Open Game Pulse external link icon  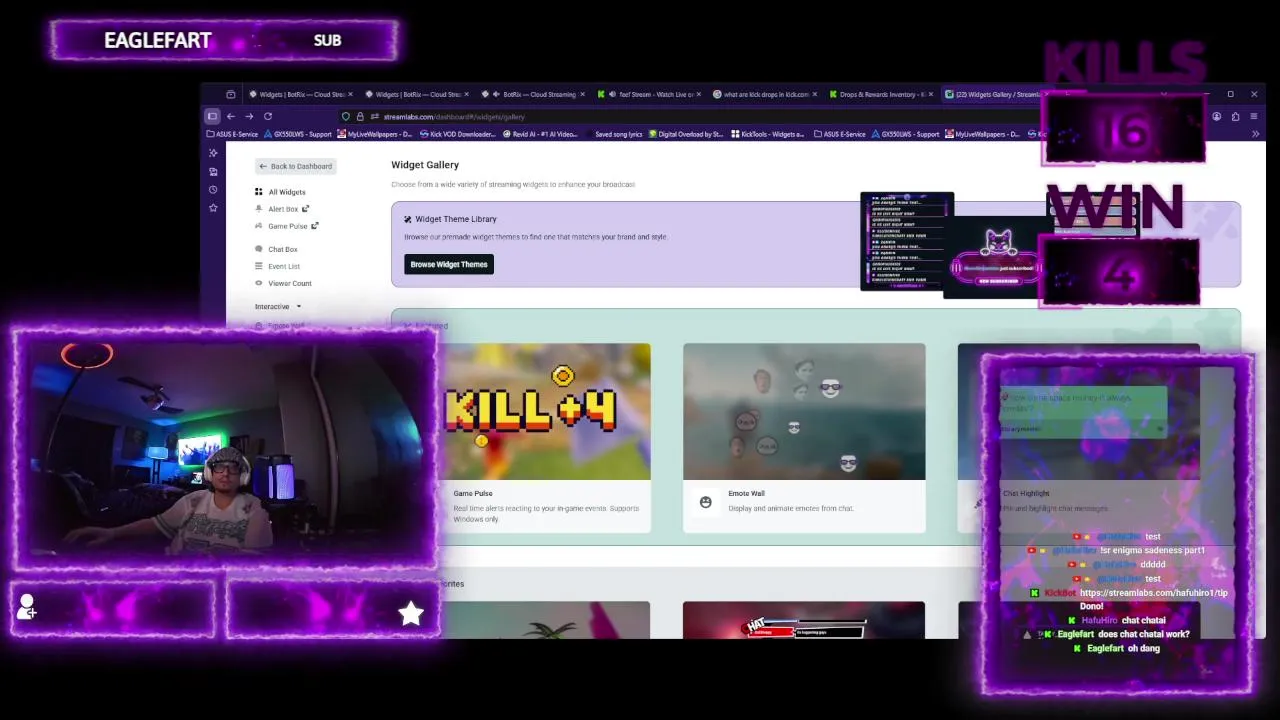pos(314,225)
